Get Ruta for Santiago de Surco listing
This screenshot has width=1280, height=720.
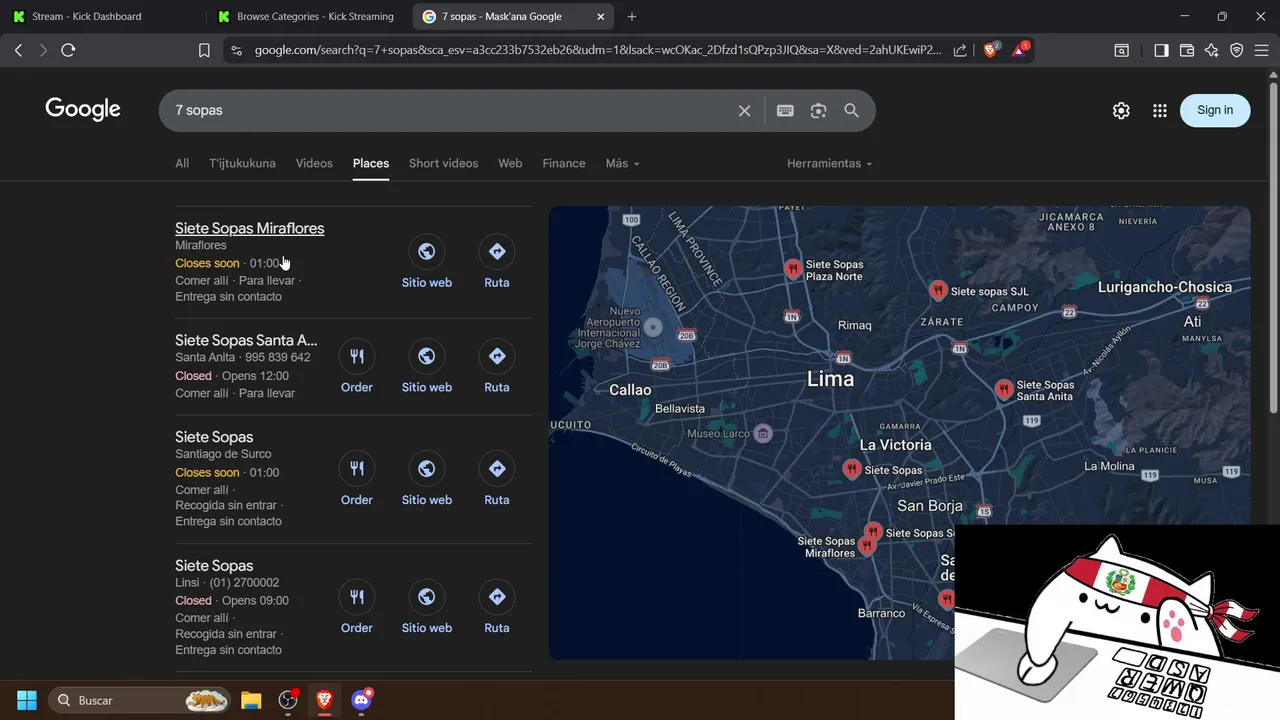pyautogui.click(x=497, y=480)
